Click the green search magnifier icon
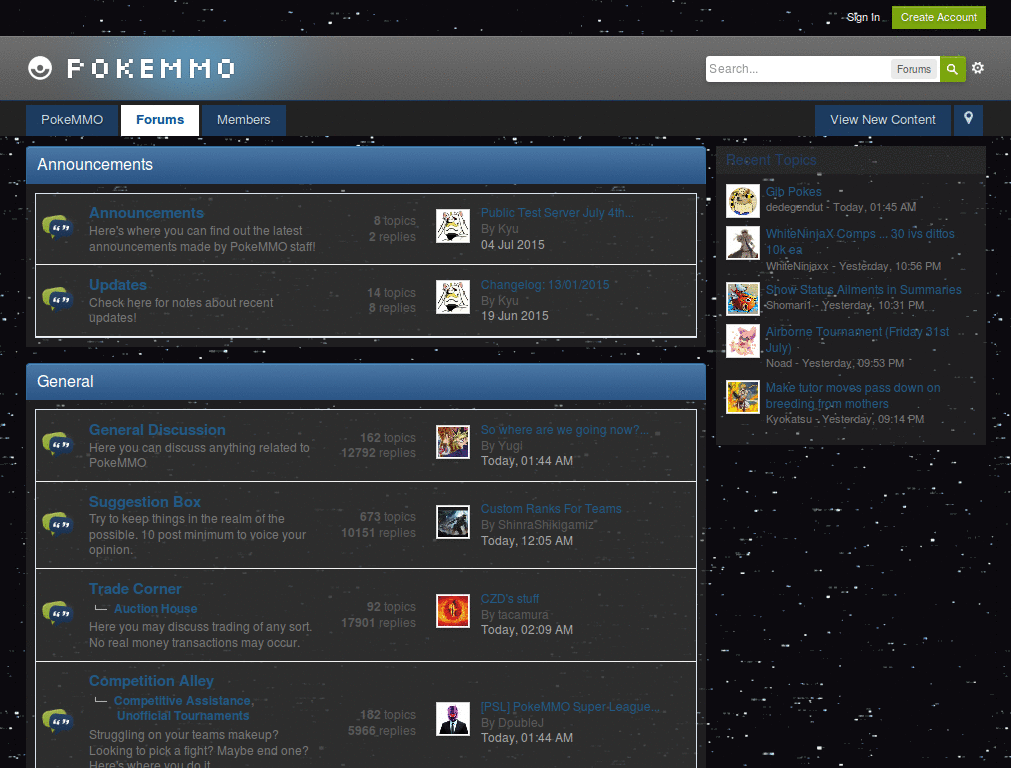This screenshot has height=768, width=1024. (951, 68)
